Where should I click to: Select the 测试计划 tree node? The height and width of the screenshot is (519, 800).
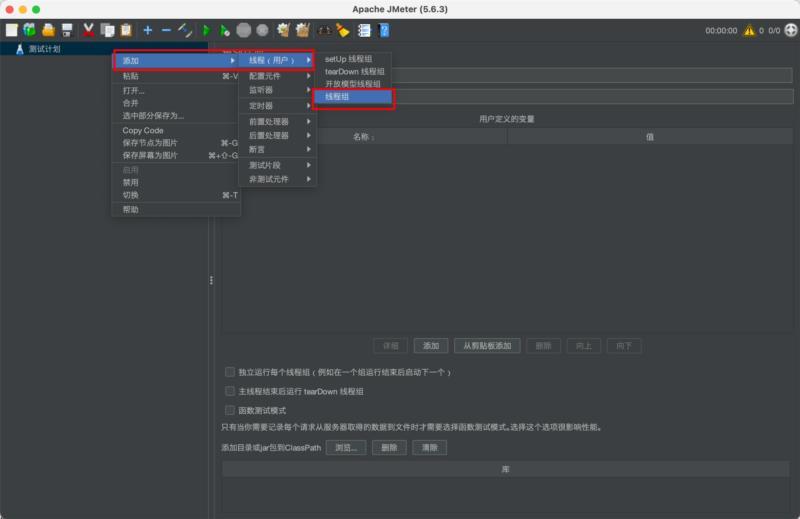point(44,49)
